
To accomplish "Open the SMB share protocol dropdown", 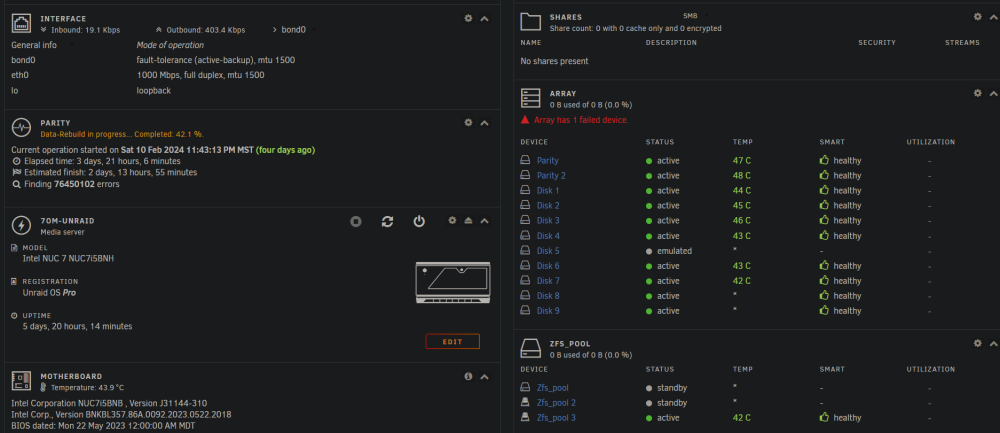I will tap(695, 15).
